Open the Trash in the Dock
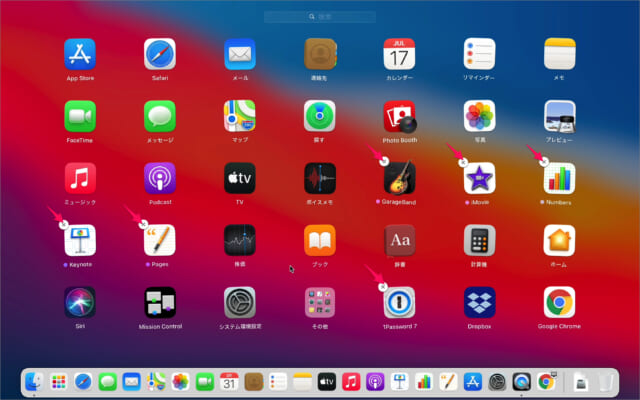The width and height of the screenshot is (640, 400). [606, 382]
